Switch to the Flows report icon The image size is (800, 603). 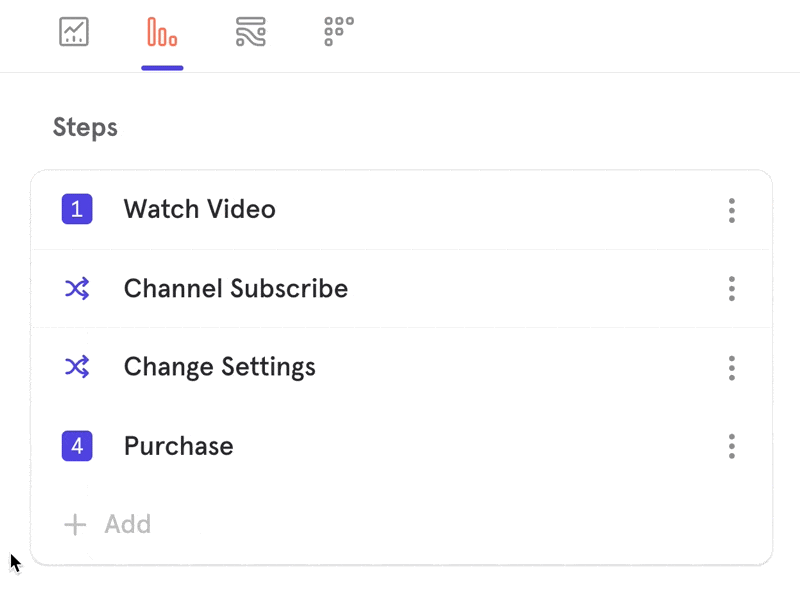click(x=251, y=32)
